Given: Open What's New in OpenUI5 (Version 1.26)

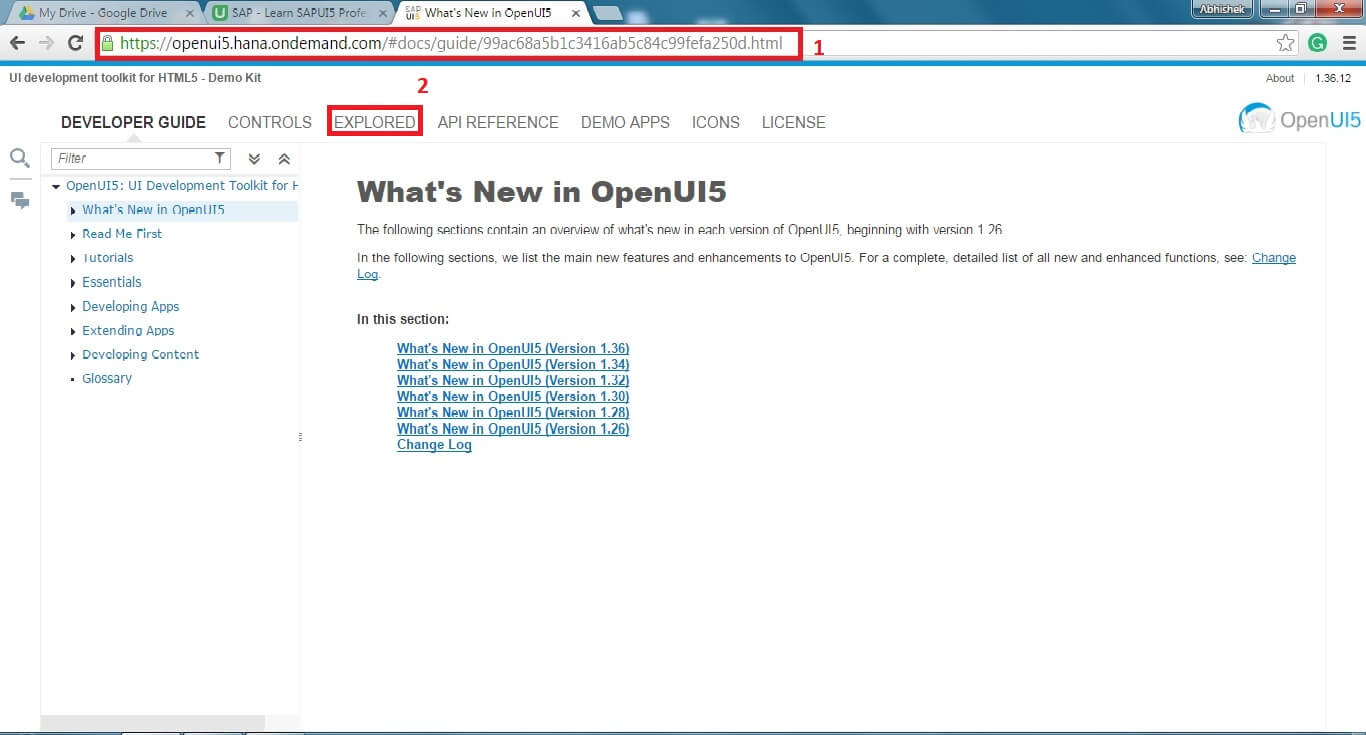Looking at the screenshot, I should coord(513,429).
